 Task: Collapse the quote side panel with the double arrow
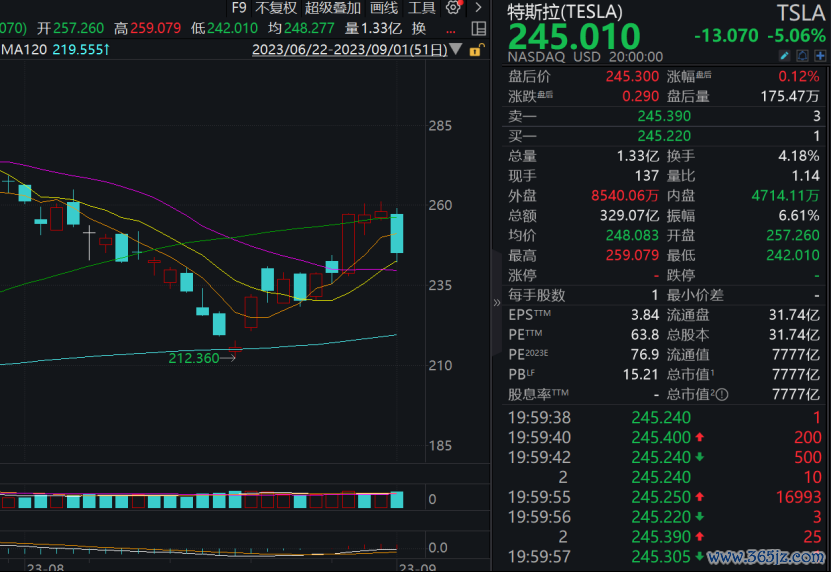click(x=497, y=303)
